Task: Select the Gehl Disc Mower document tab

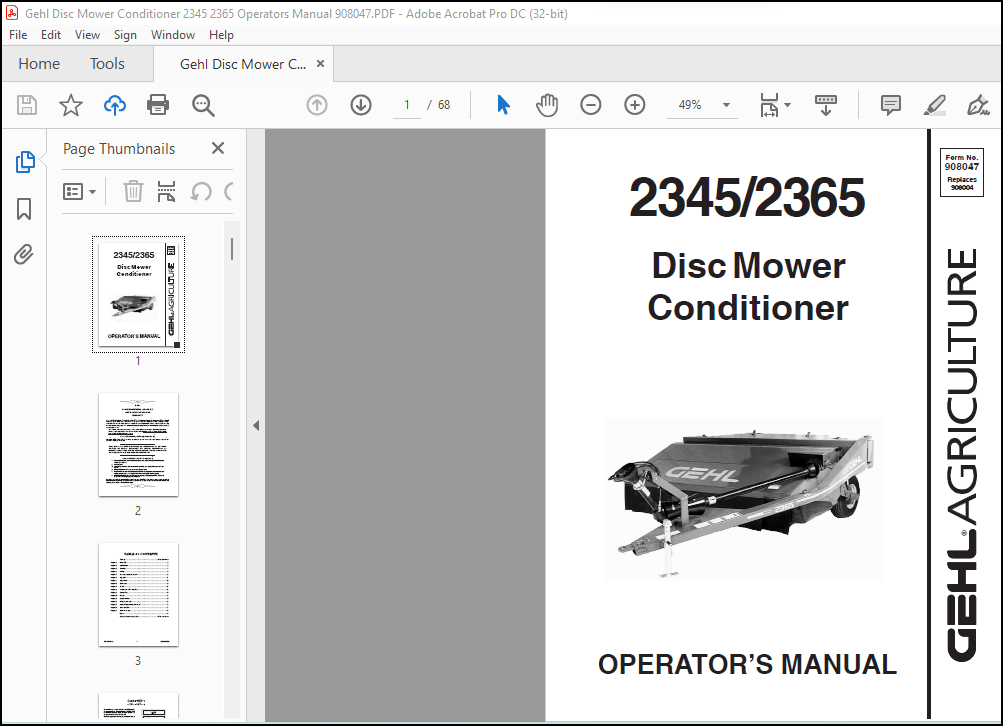Action: click(x=242, y=64)
